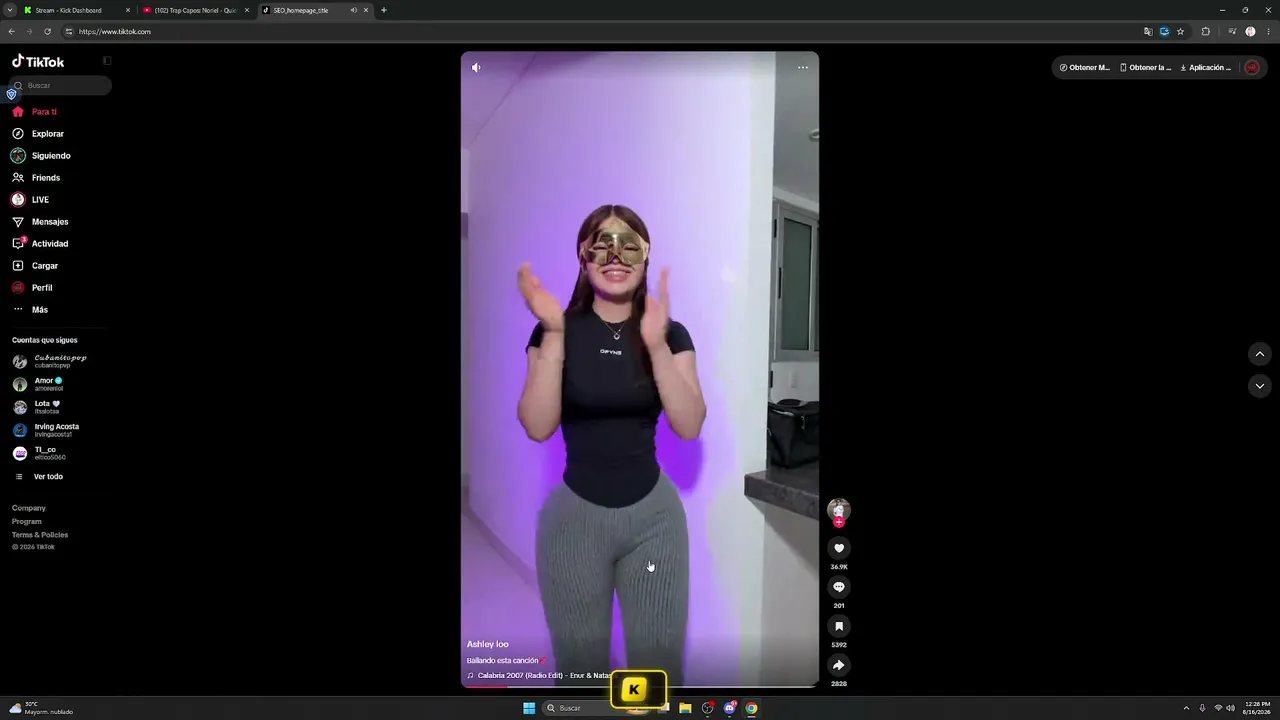
Task: Open the media controls icon in the toolbar
Action: (1232, 32)
